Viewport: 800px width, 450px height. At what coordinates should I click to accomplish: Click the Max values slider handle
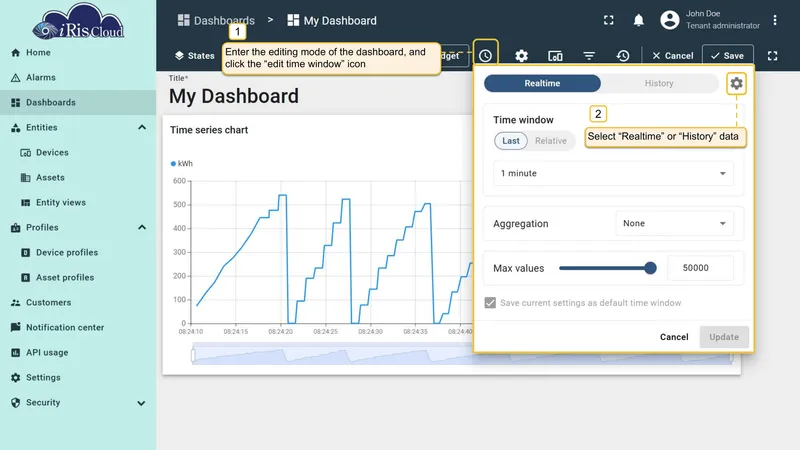click(x=650, y=268)
